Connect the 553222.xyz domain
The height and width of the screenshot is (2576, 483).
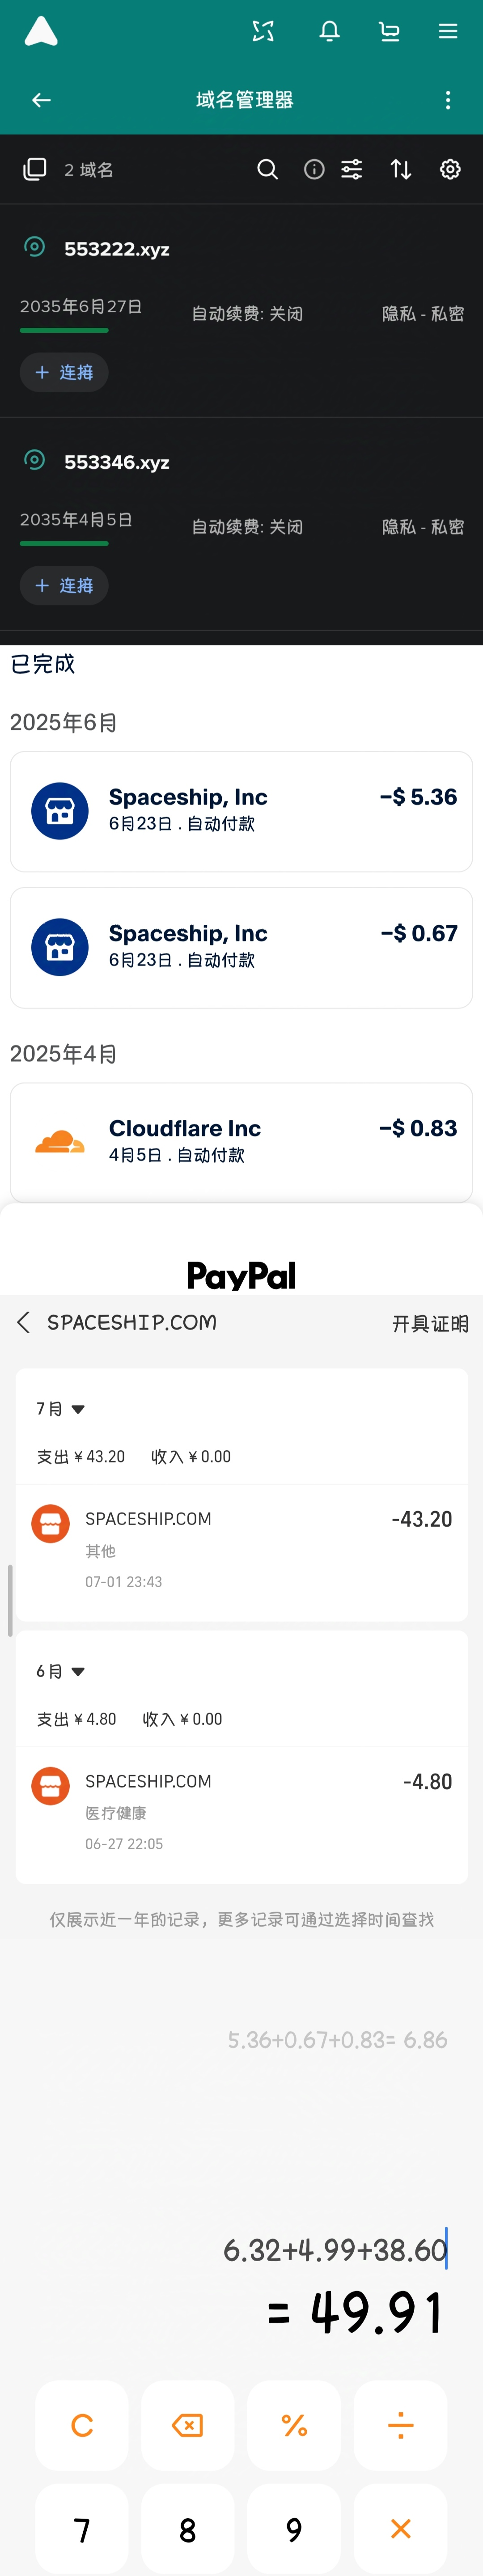click(64, 373)
